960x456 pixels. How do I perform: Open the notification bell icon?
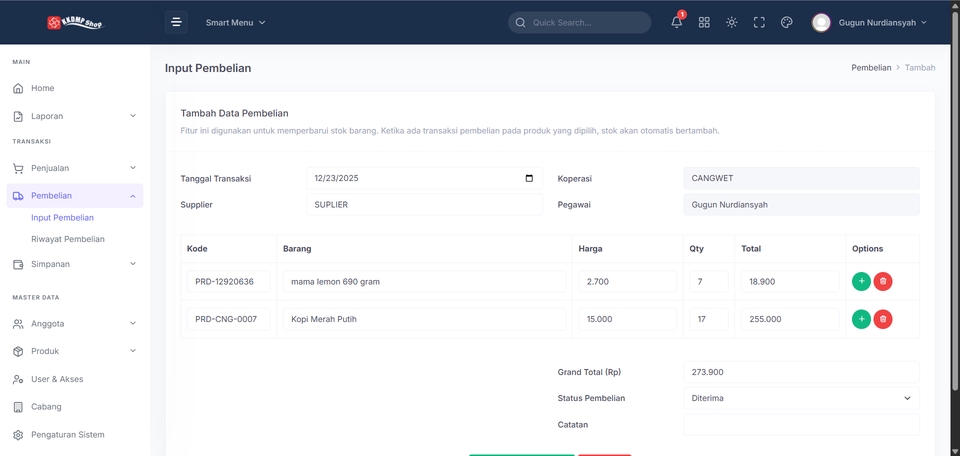[677, 23]
